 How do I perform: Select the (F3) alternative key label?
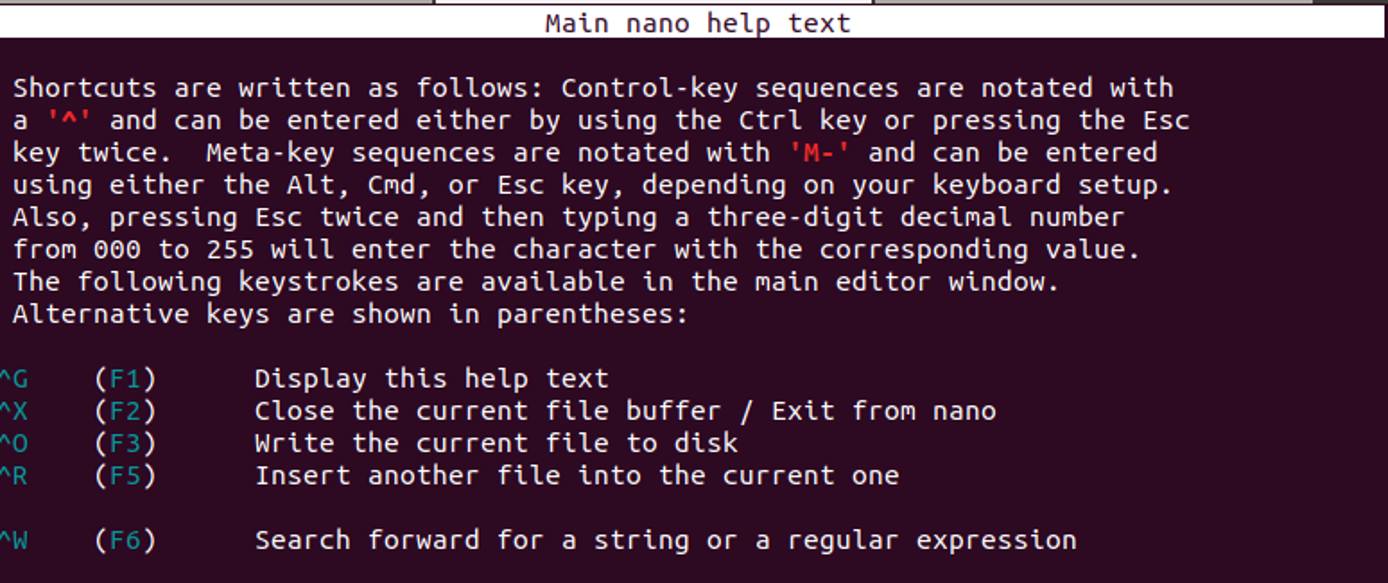(125, 443)
